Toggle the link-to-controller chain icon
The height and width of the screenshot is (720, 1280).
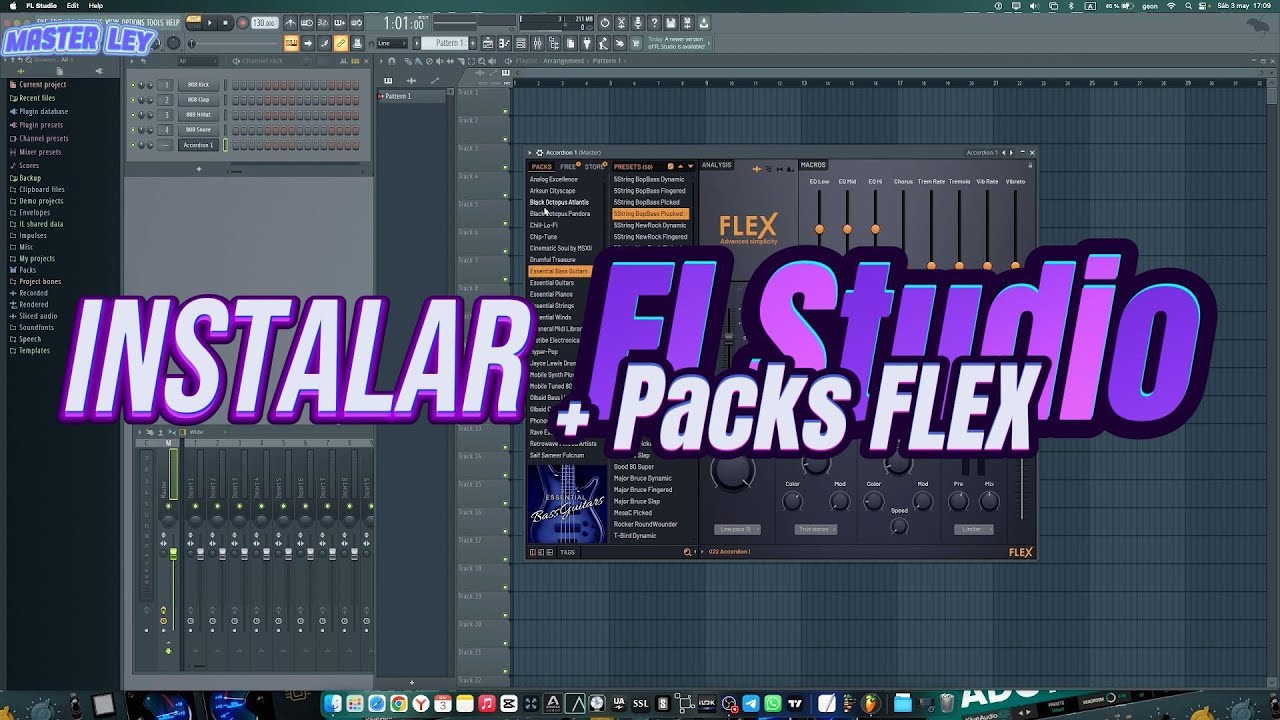(341, 43)
